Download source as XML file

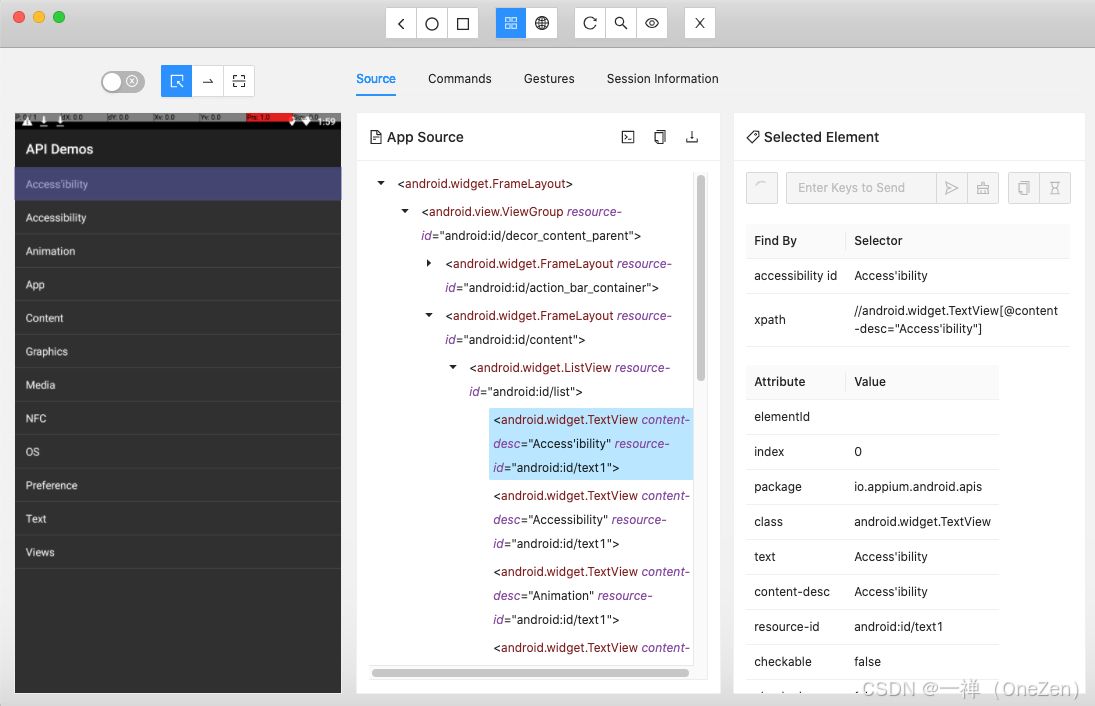click(x=692, y=138)
